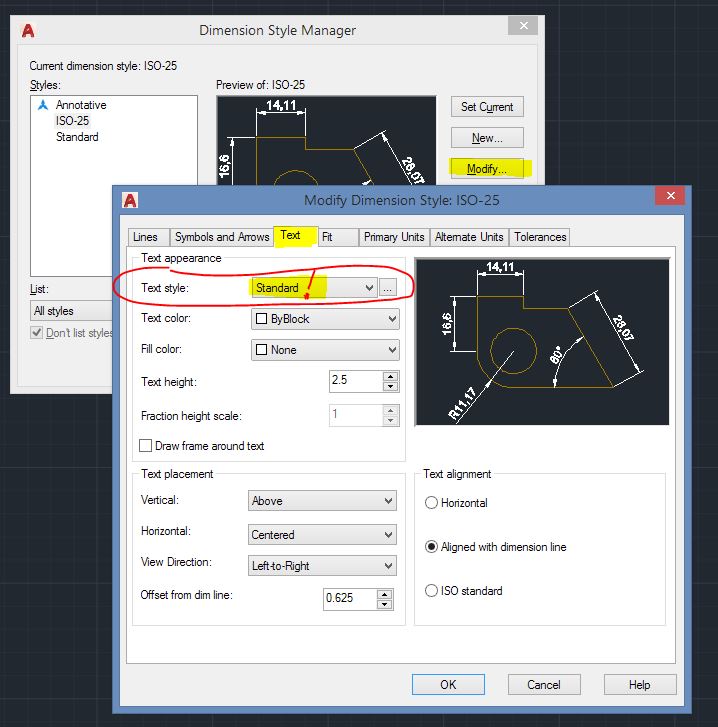Click the ByBlock text color swatch
Image resolution: width=718 pixels, height=727 pixels.
261,319
